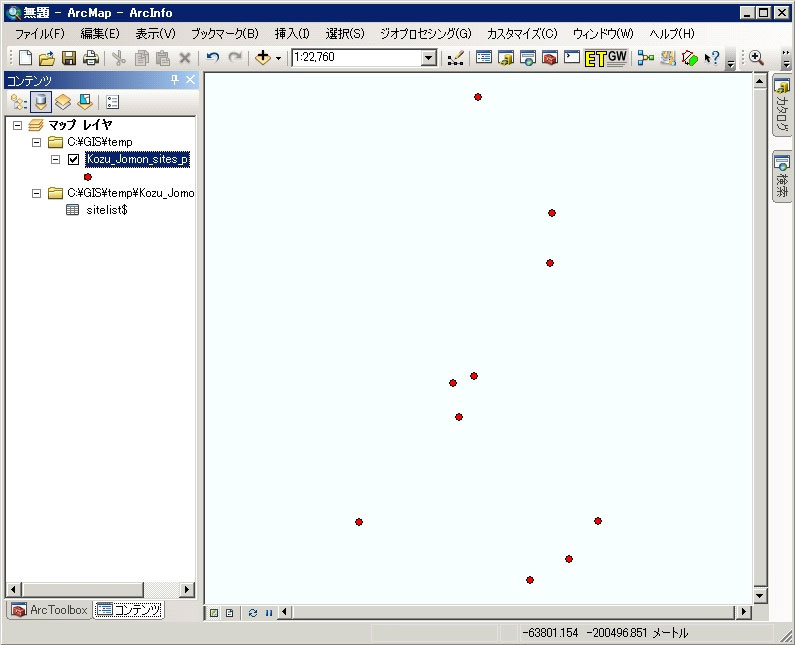This screenshot has width=795, height=645.
Task: Switch to Layout View button
Action: click(229, 613)
